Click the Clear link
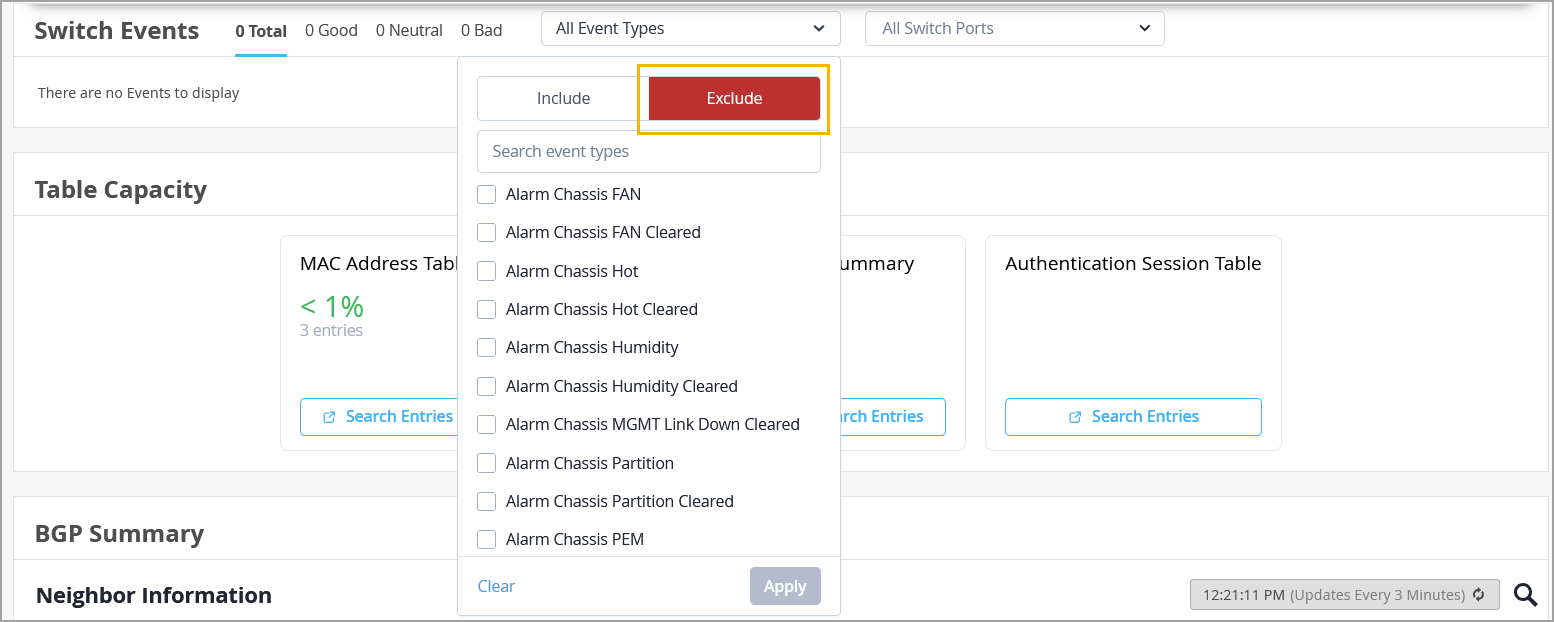 496,586
